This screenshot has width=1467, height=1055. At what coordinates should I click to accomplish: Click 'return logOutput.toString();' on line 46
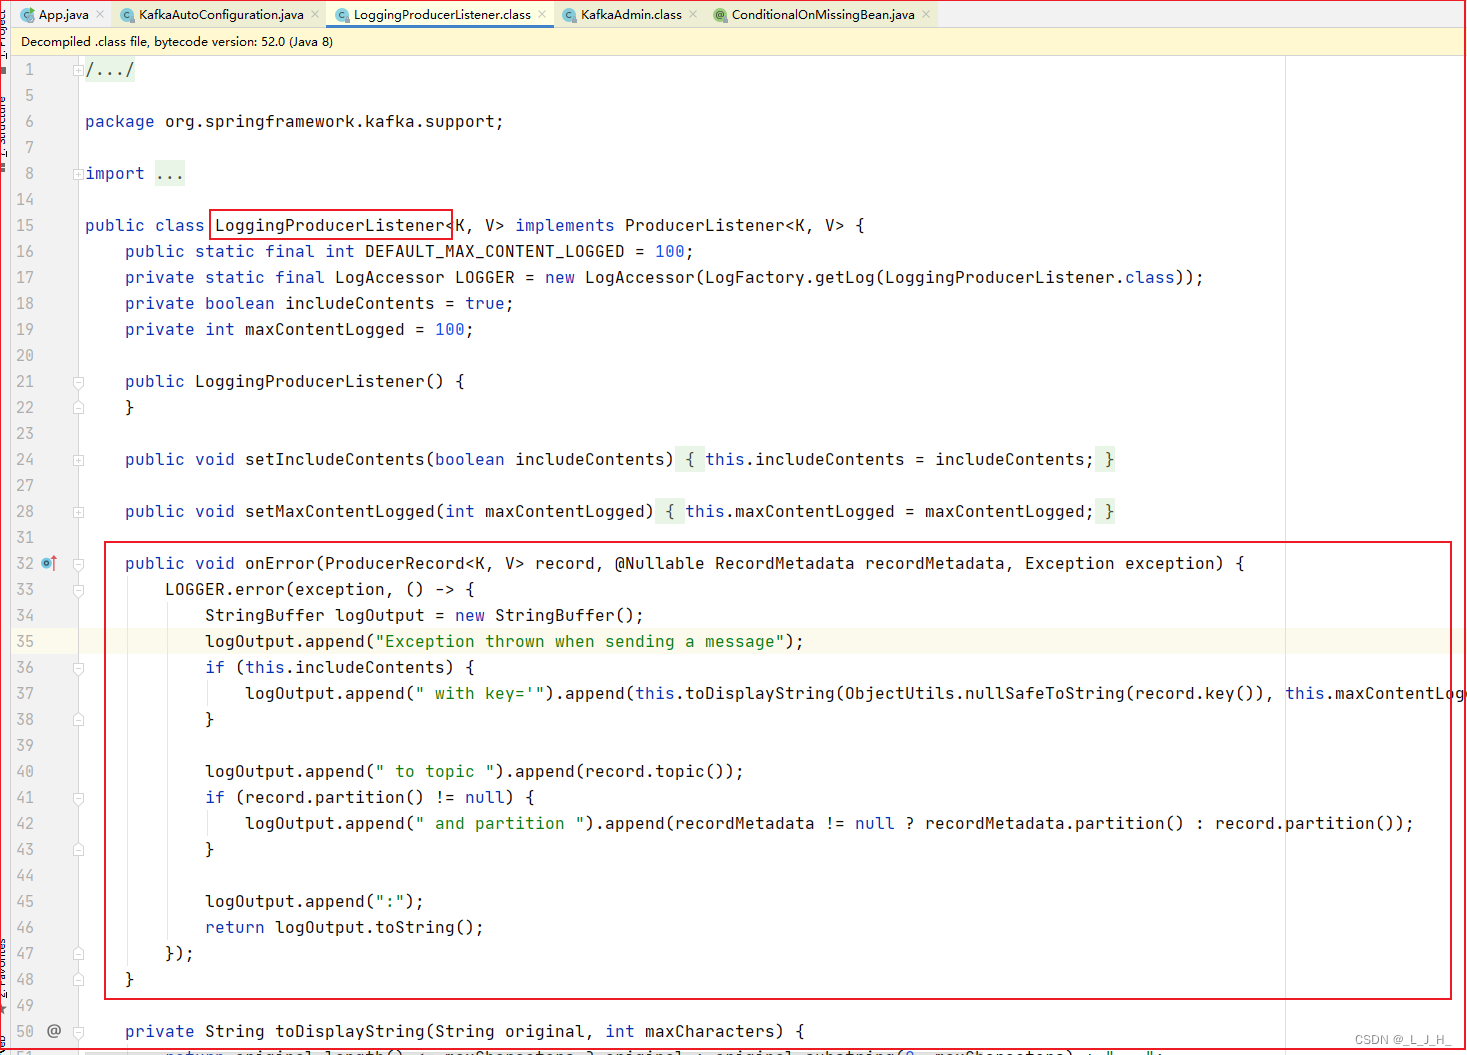pyautogui.click(x=345, y=928)
